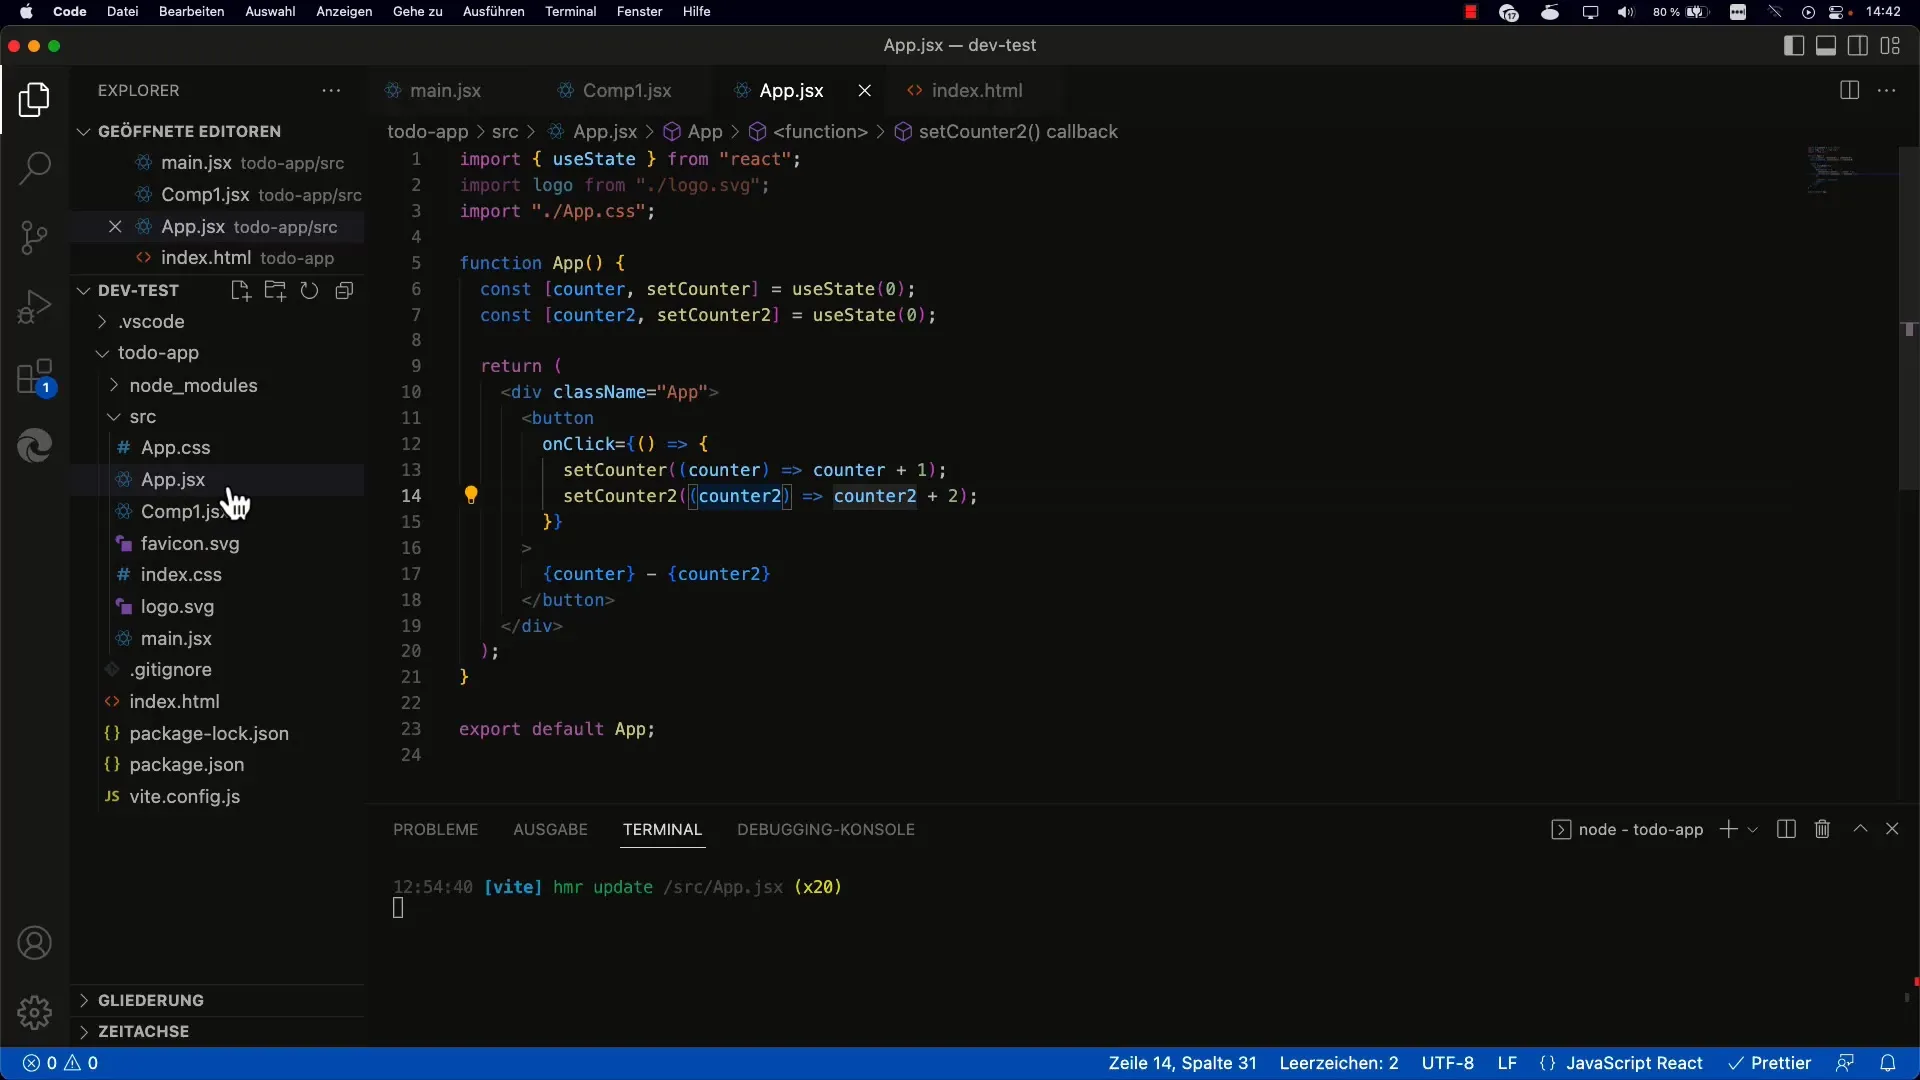
Task: Open the Search view in activity bar
Action: (35, 168)
